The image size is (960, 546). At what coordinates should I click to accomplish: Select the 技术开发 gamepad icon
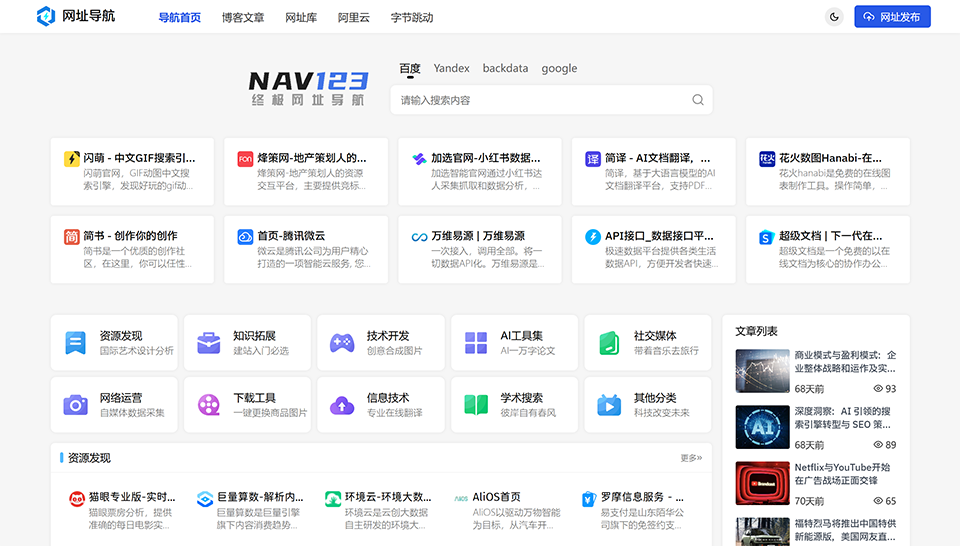[x=342, y=343]
